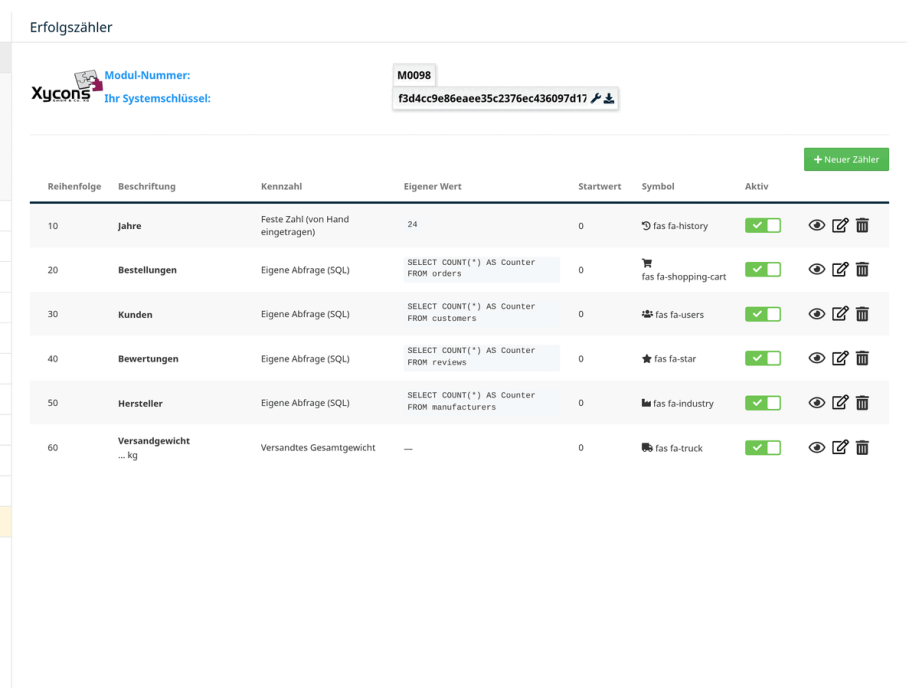This screenshot has width=919, height=700.
Task: Switch off Versandgewicht active toggle
Action: pos(763,447)
